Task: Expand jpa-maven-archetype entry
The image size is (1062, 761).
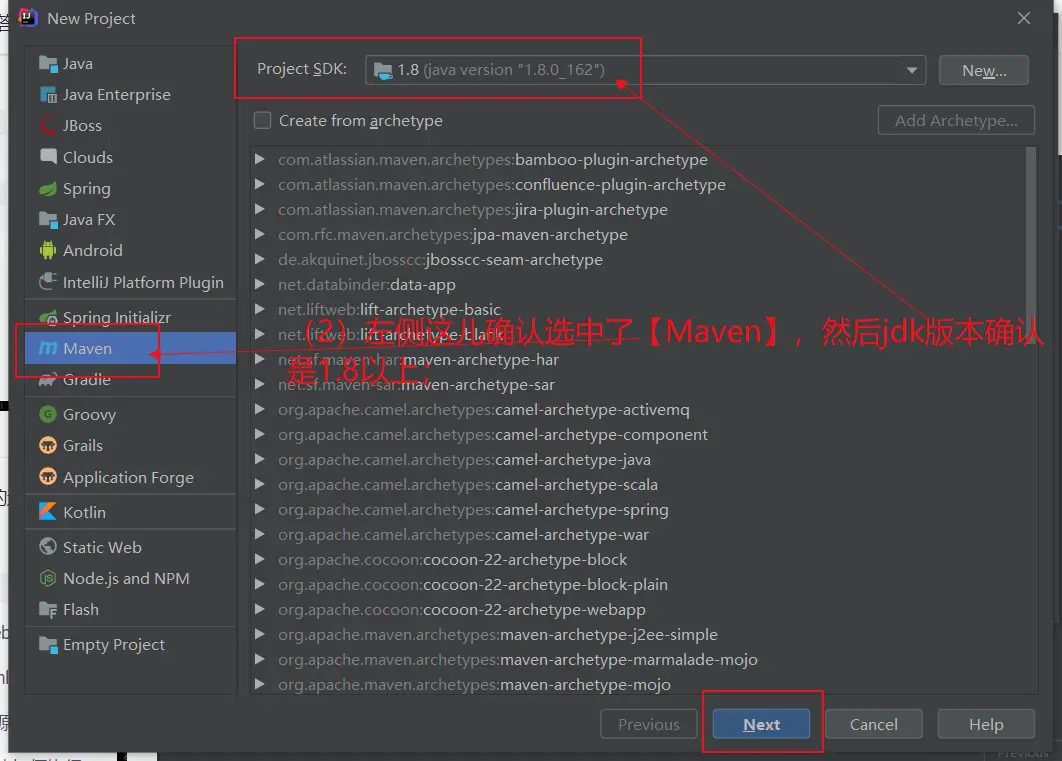Action: coord(259,234)
